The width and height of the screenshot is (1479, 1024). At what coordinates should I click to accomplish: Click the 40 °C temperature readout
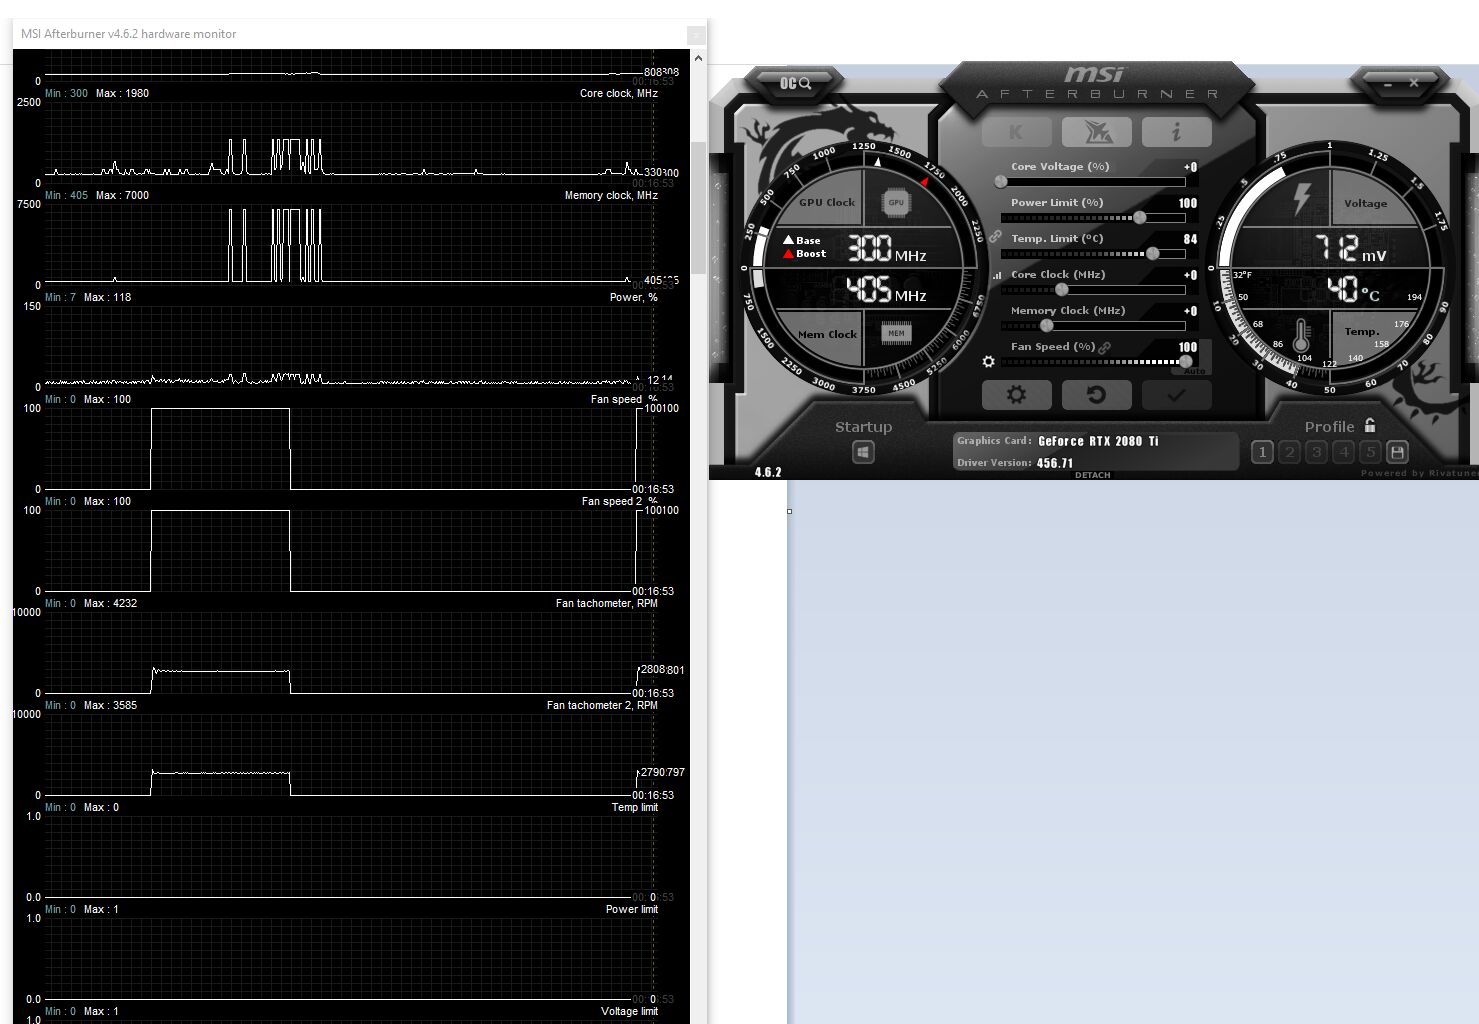[x=1353, y=289]
